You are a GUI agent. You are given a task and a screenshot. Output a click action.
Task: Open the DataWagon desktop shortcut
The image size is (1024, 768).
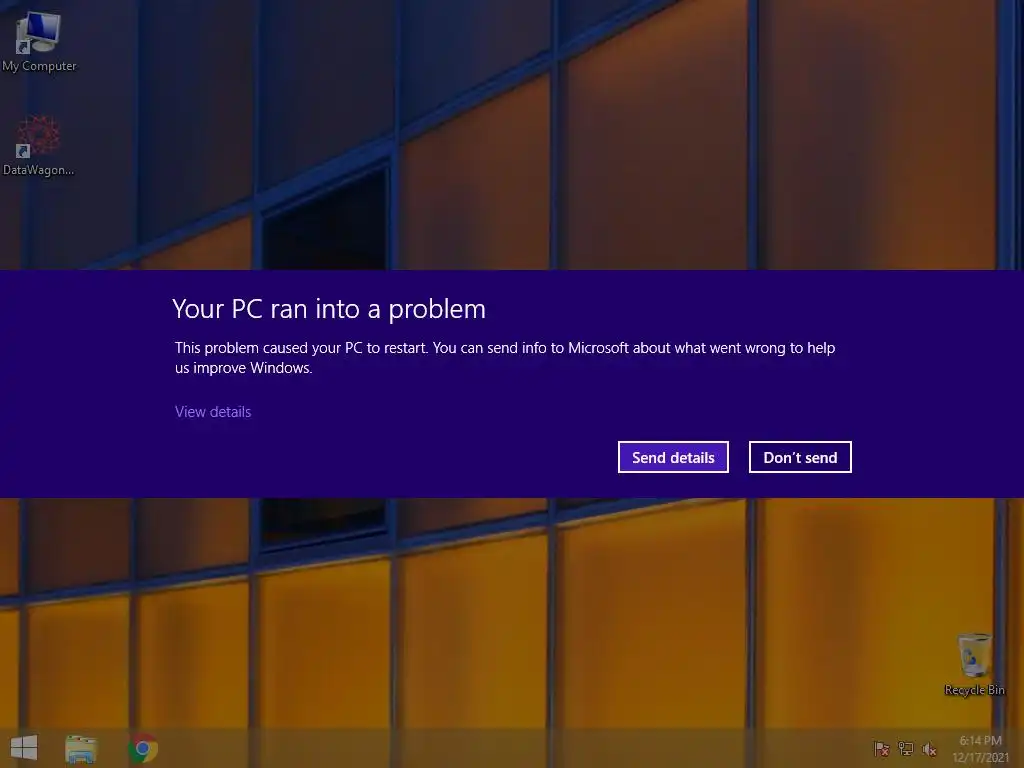pos(38,146)
